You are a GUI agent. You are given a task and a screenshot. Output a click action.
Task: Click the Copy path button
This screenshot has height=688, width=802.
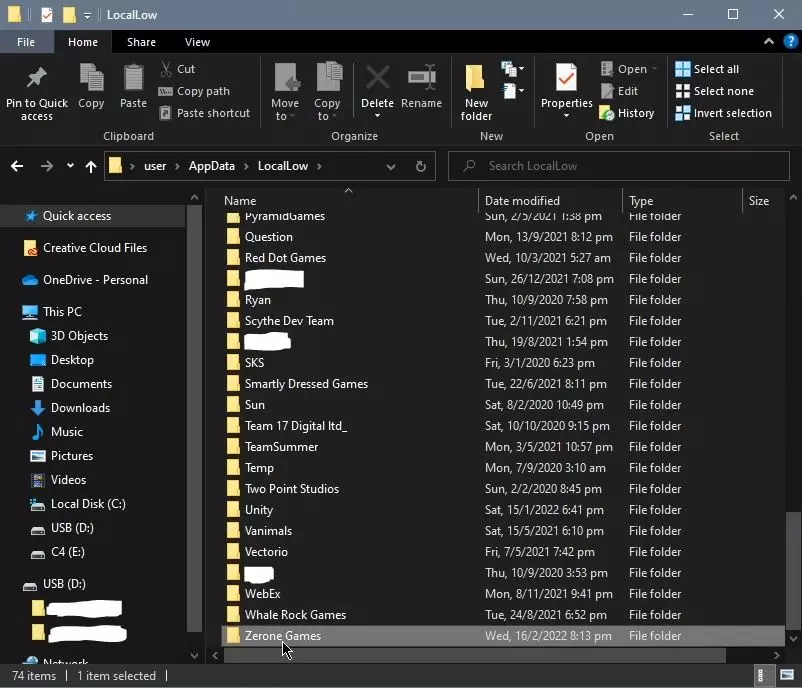tap(194, 91)
